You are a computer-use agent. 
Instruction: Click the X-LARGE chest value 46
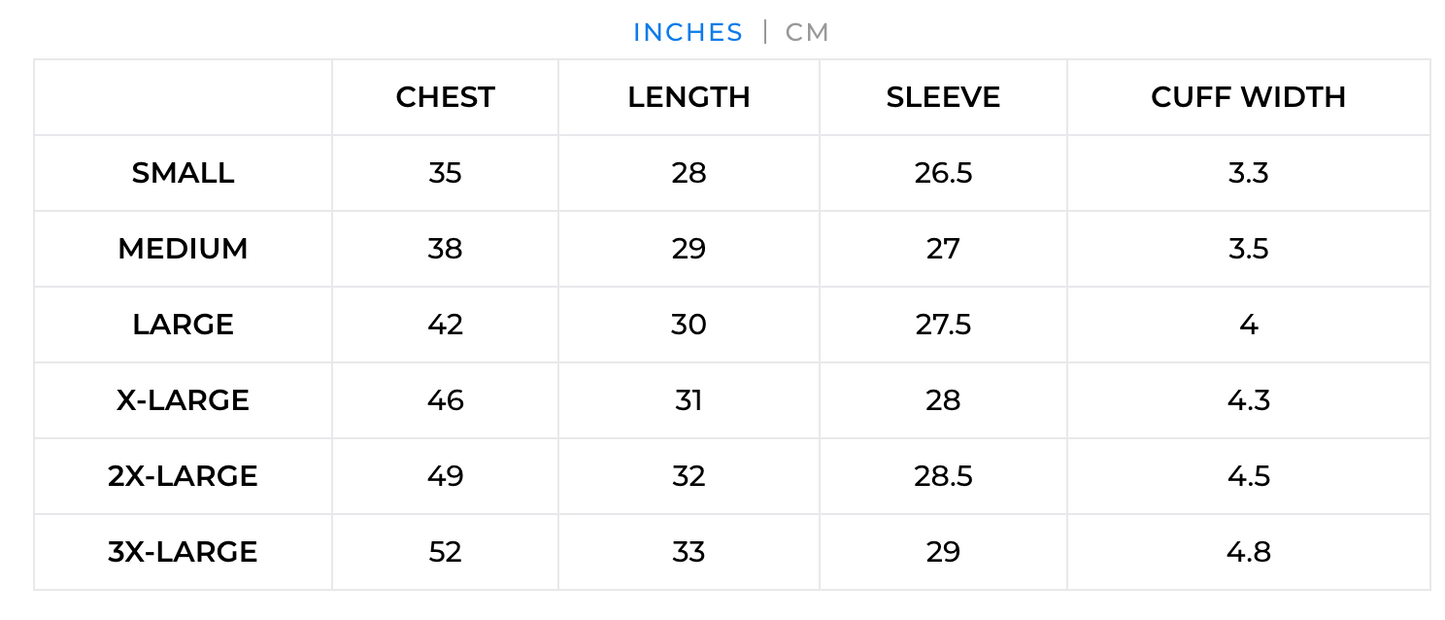[x=445, y=401]
